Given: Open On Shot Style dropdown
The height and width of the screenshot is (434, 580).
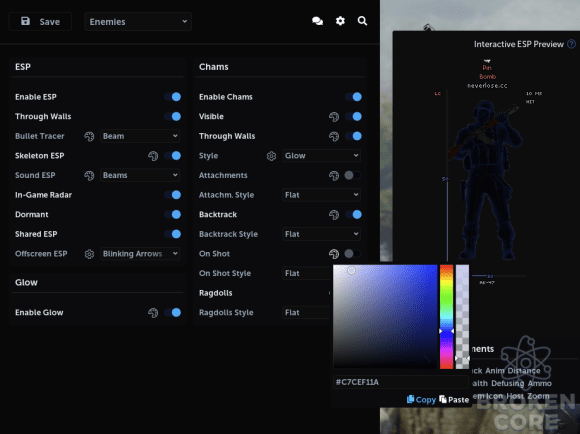Looking at the screenshot, I should coord(307,273).
